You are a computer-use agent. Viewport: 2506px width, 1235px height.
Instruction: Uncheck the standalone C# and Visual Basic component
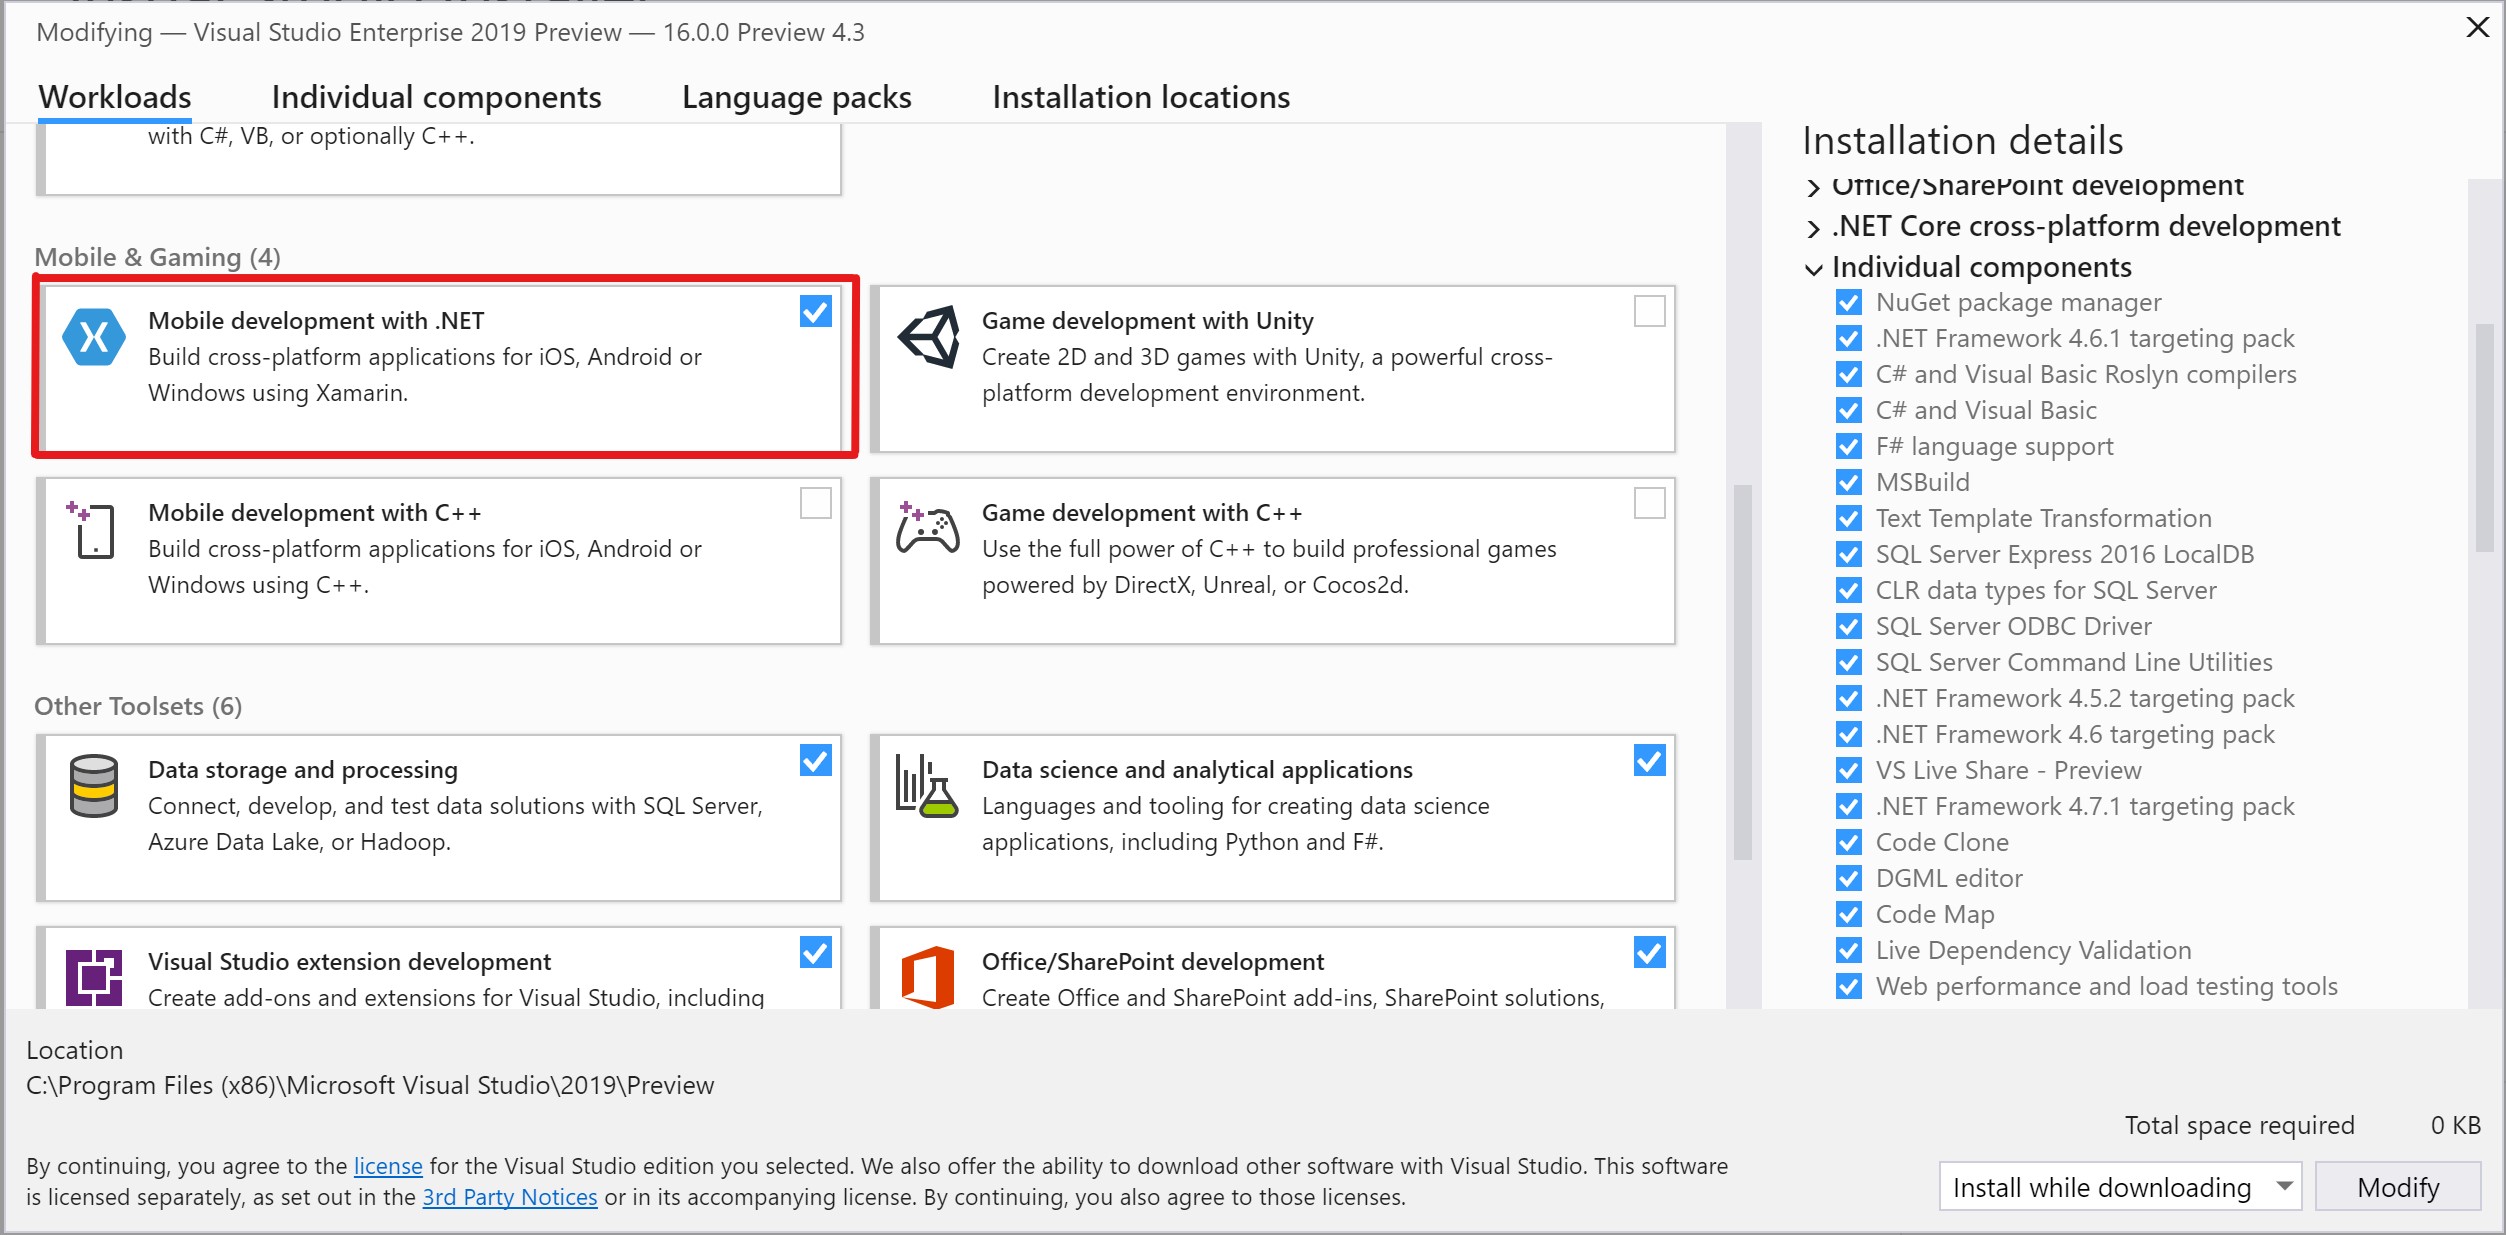[x=1849, y=410]
